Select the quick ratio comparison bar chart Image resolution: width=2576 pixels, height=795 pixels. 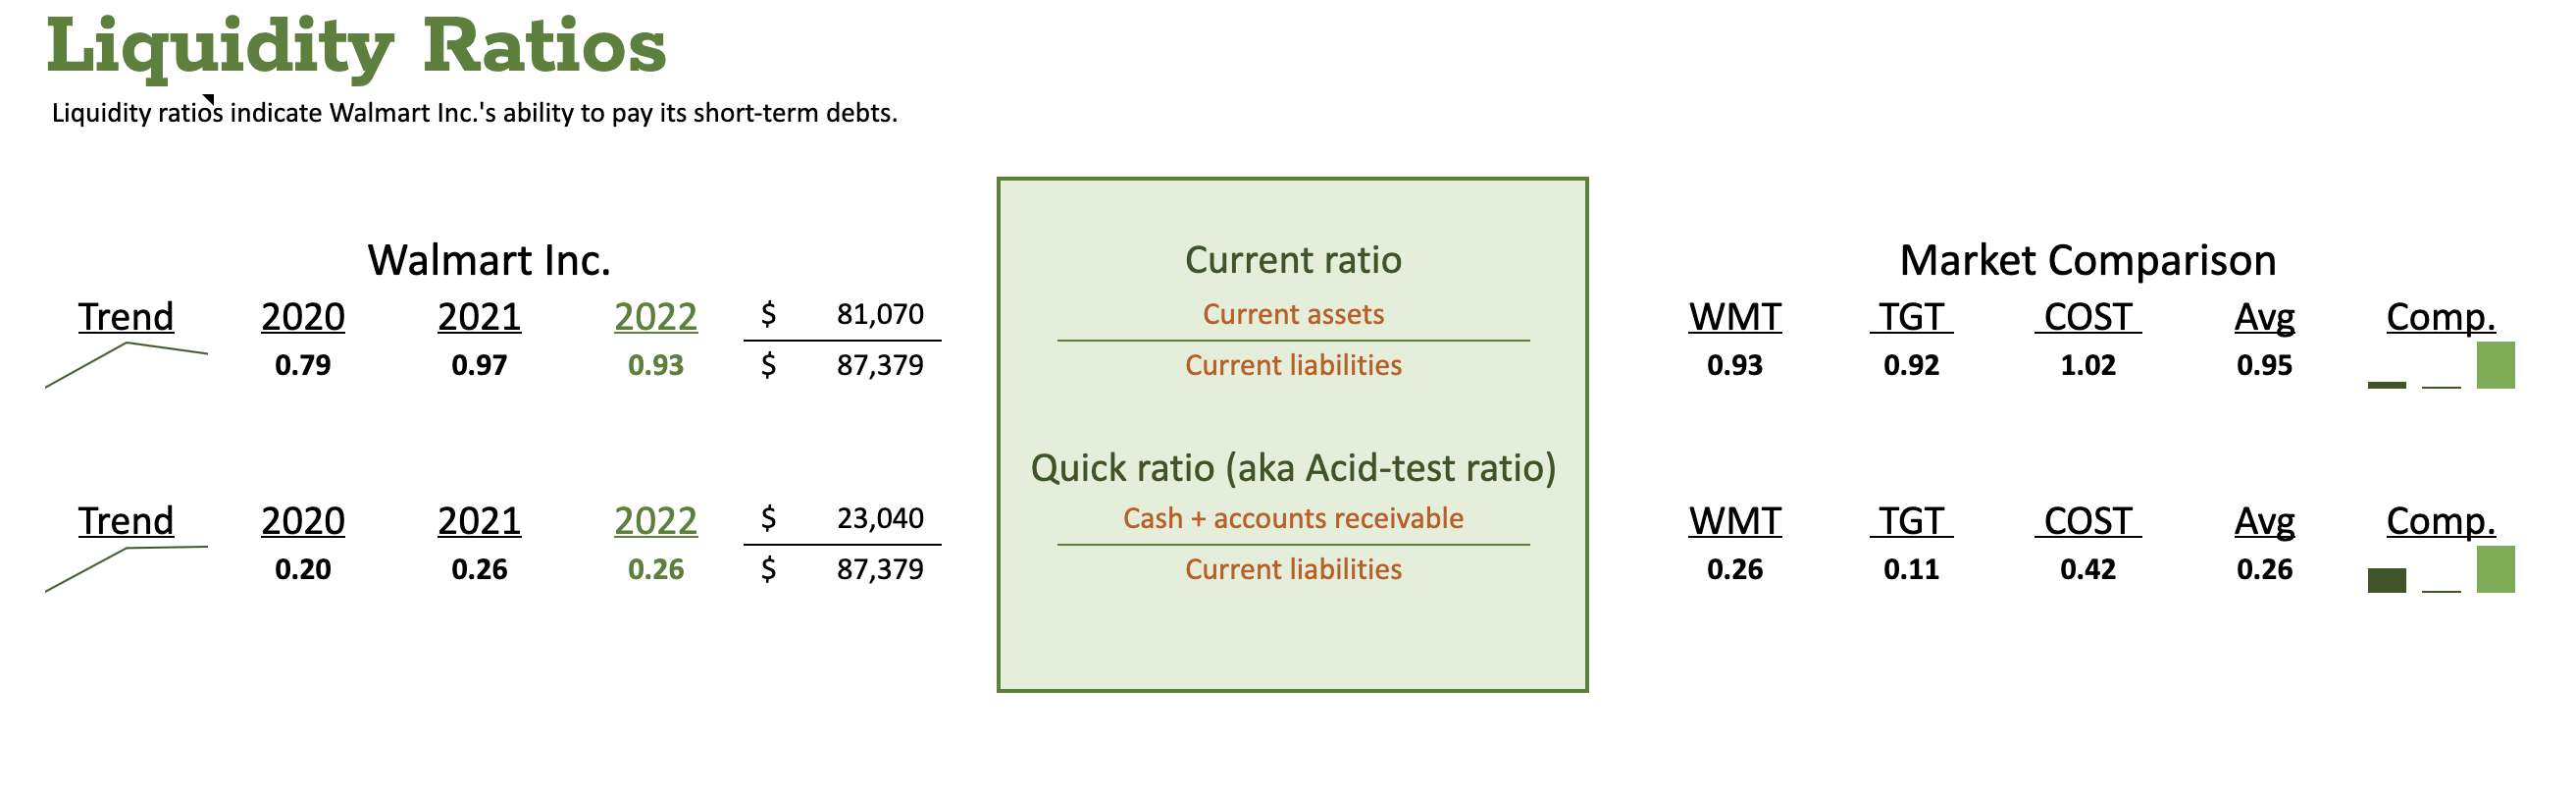click(x=2441, y=569)
